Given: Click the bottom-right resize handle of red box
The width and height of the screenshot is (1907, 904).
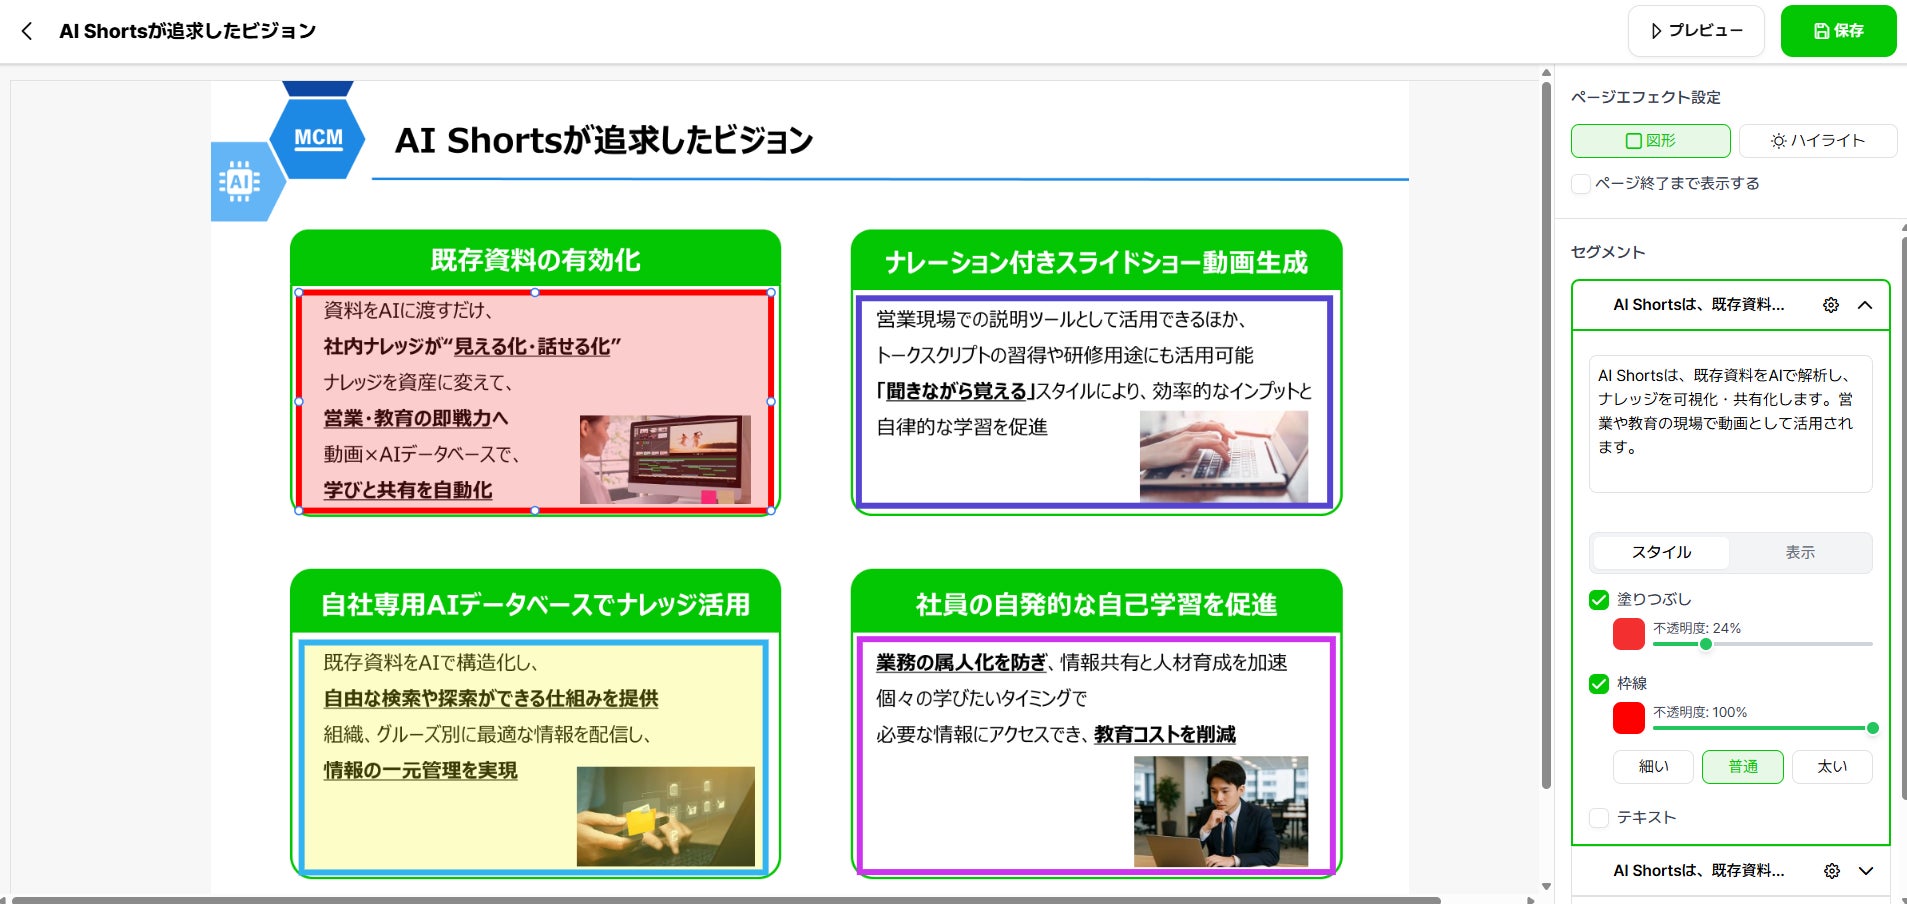Looking at the screenshot, I should [x=771, y=510].
